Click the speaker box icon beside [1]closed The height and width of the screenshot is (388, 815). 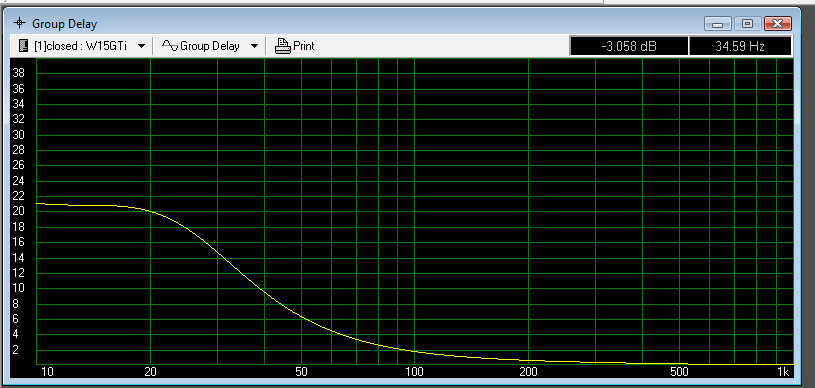click(x=23, y=46)
